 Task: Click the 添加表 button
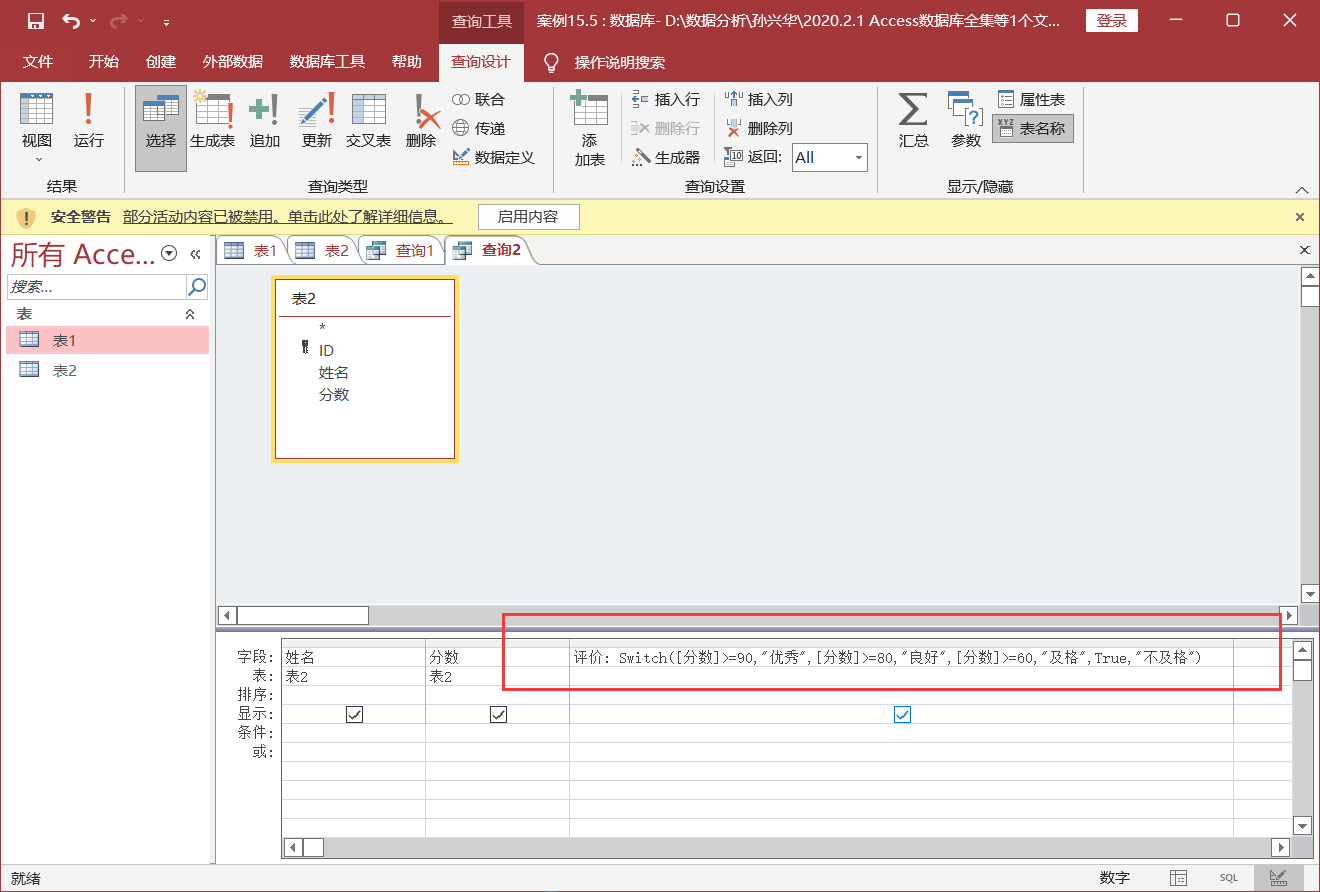[x=590, y=128]
